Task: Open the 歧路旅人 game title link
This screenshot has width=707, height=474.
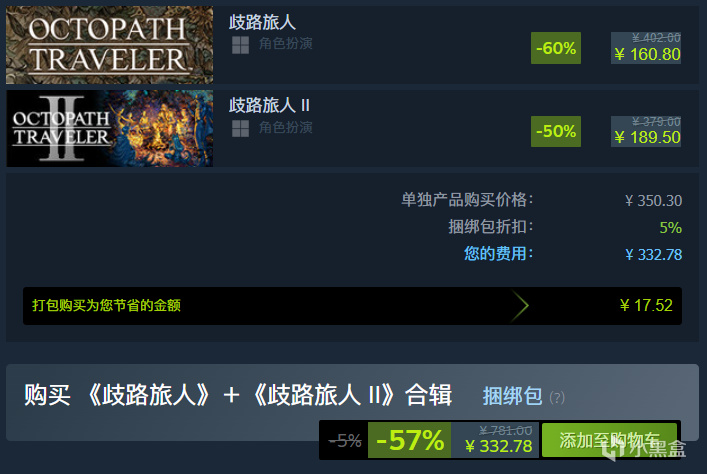Action: pos(262,22)
